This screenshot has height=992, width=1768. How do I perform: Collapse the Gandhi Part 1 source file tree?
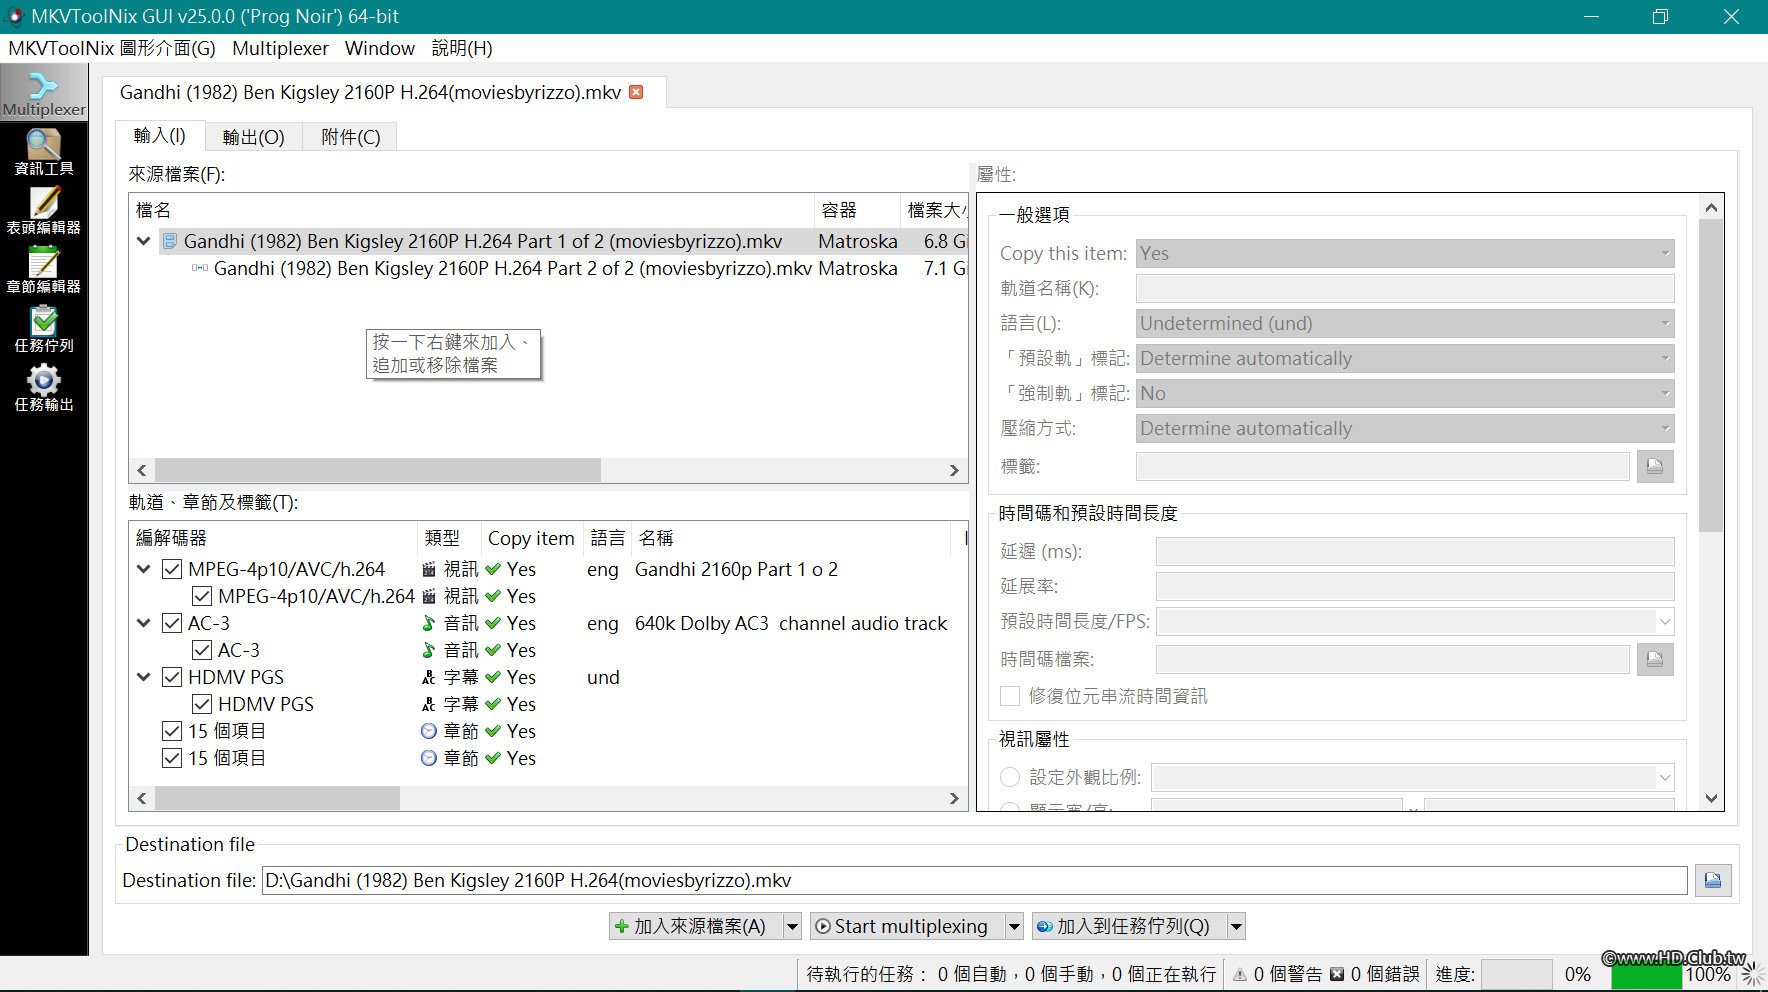click(144, 241)
